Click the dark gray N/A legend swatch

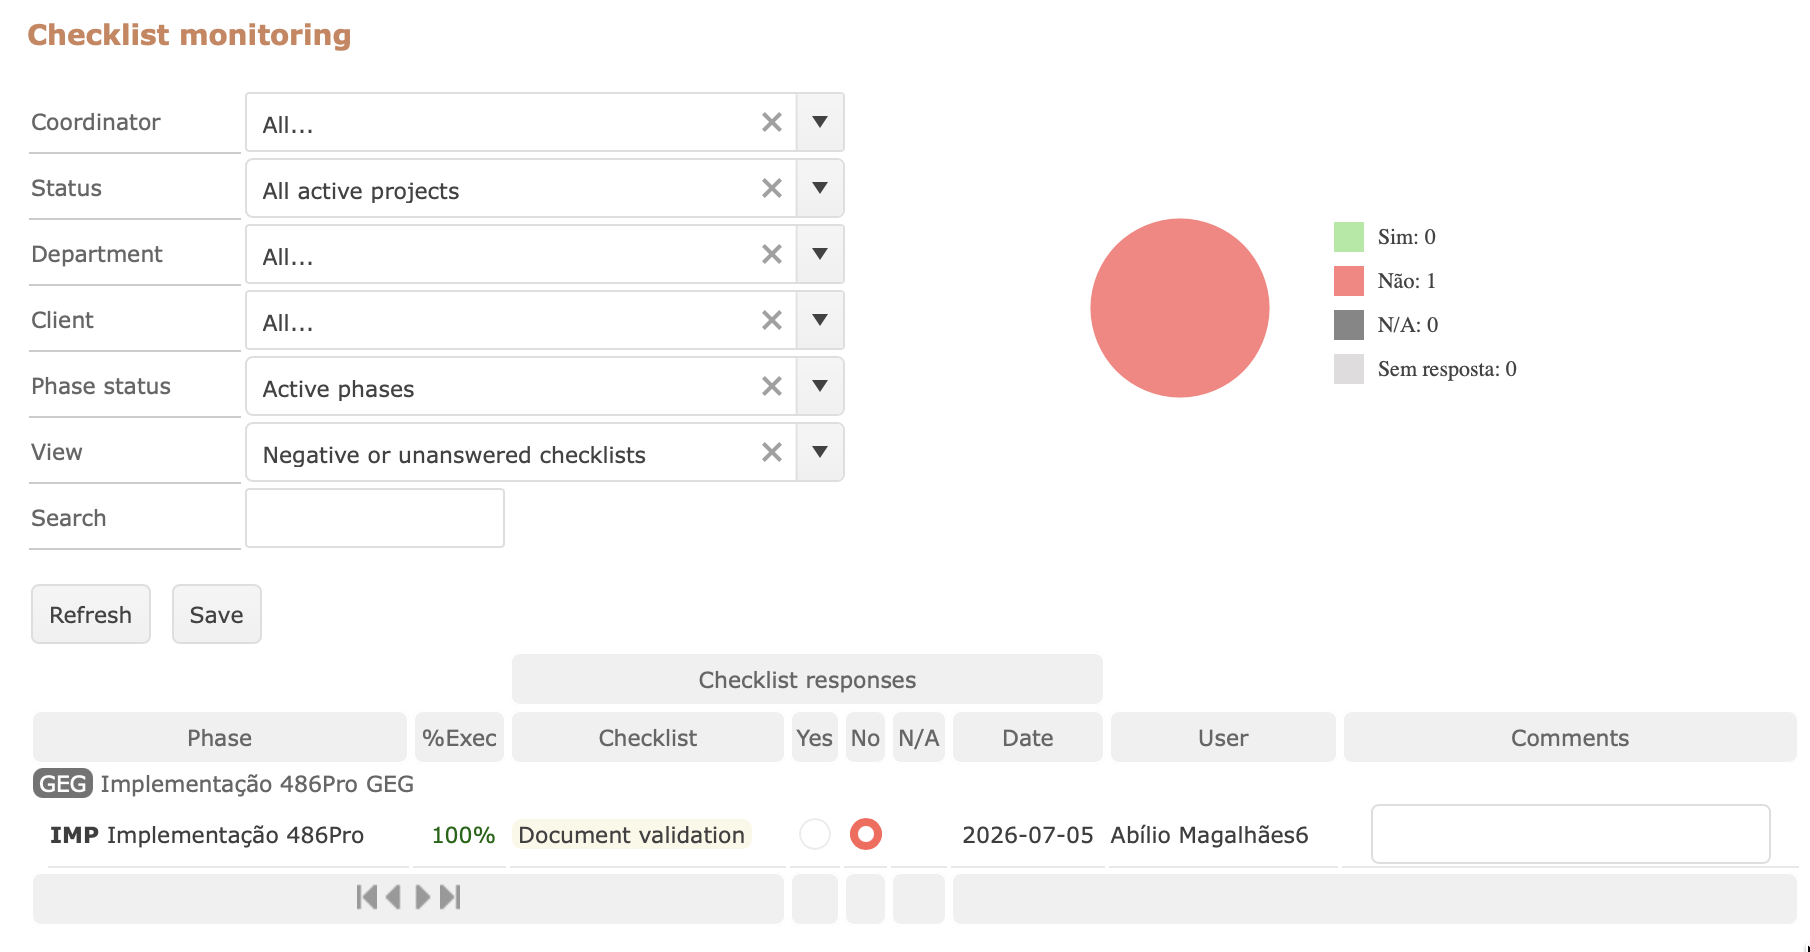tap(1349, 325)
